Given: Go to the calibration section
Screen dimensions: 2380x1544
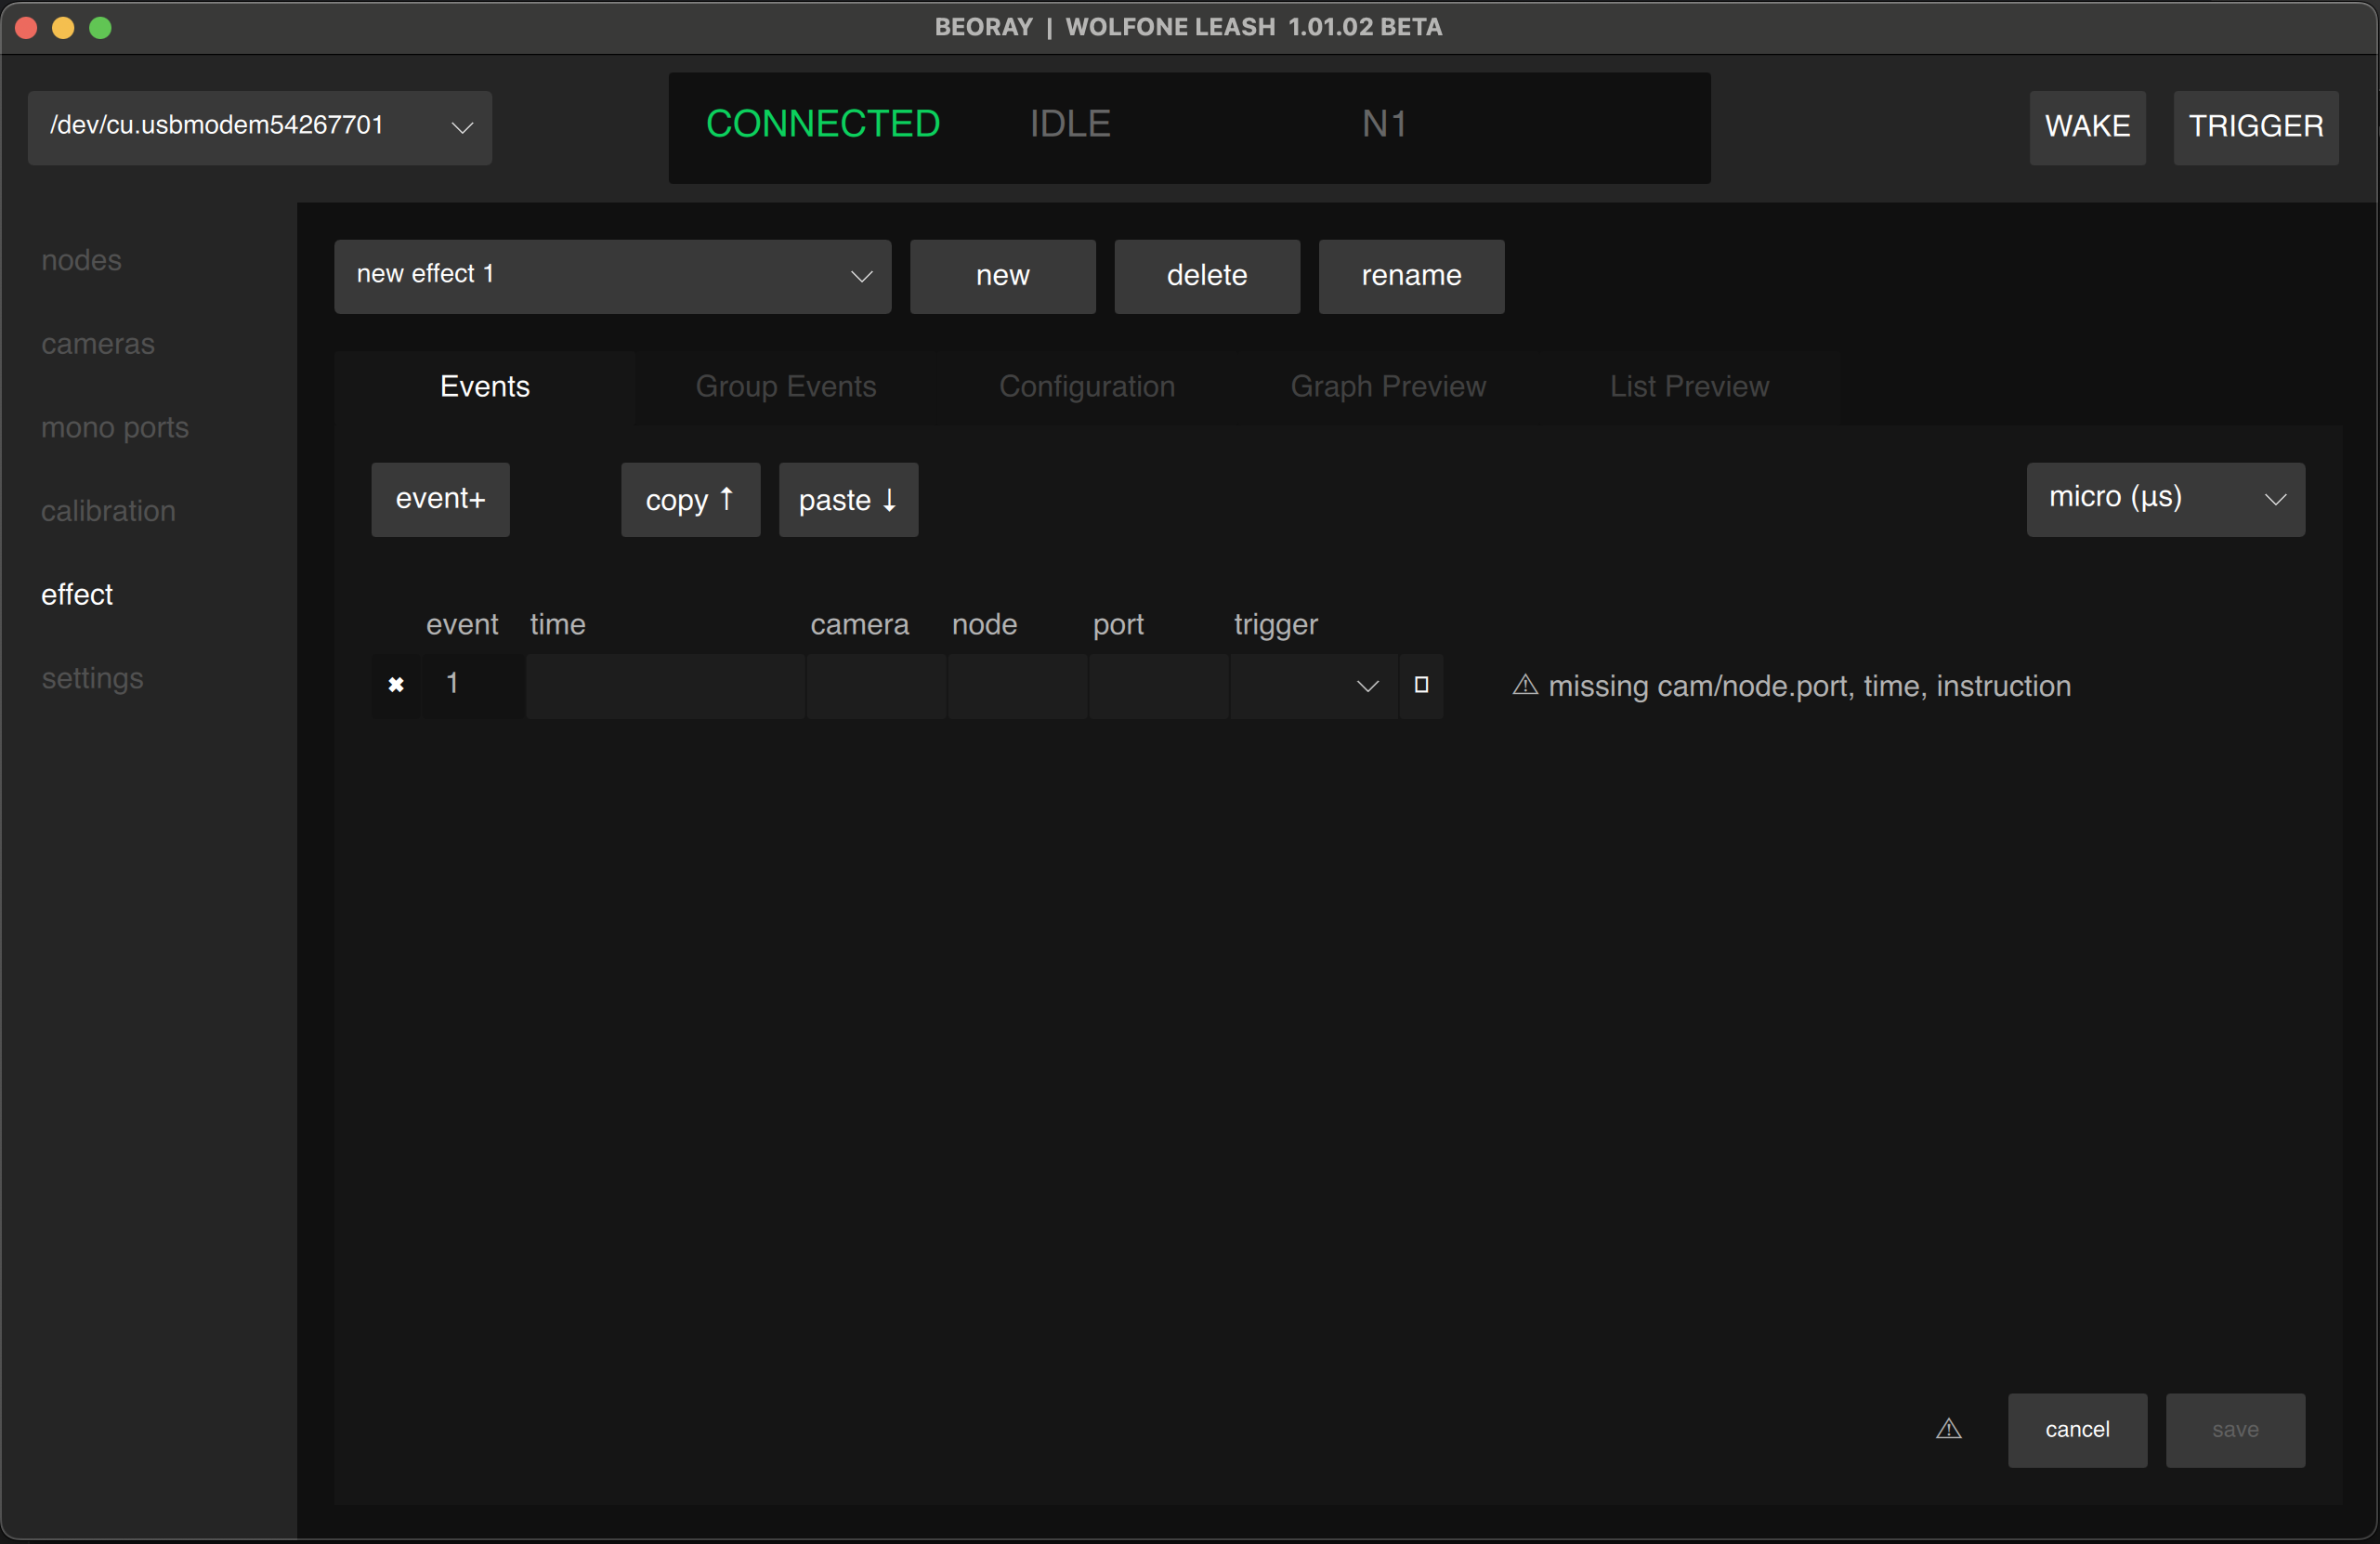Looking at the screenshot, I should pos(108,511).
